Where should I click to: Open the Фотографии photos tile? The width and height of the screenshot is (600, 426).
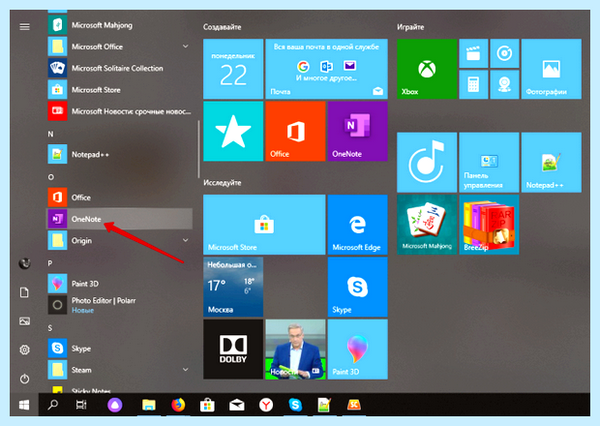pyautogui.click(x=551, y=69)
